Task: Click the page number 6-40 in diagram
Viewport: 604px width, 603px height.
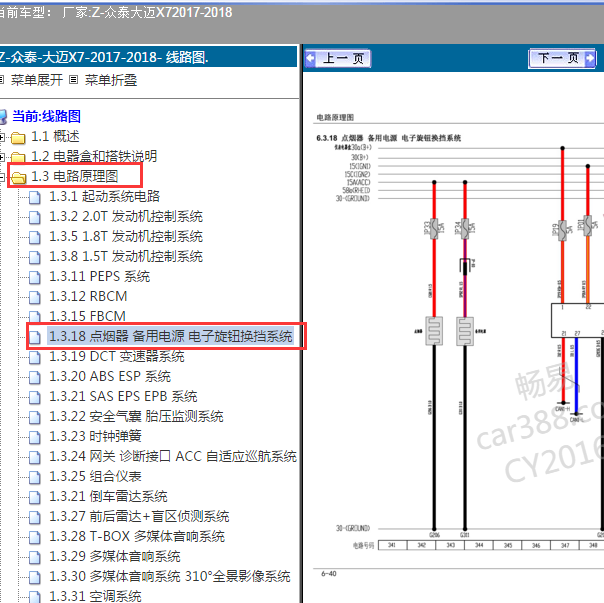Action: 329,574
